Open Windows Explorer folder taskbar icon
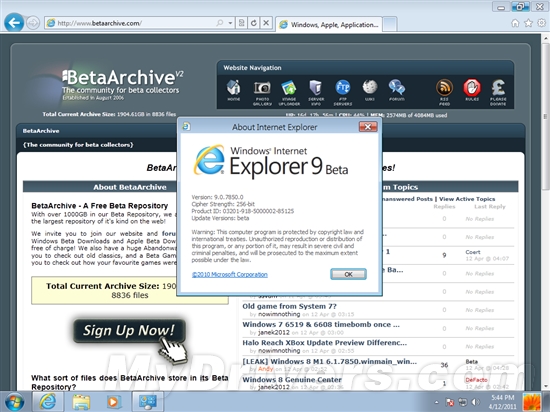Screen dimensions: 550x412 pos(81,402)
